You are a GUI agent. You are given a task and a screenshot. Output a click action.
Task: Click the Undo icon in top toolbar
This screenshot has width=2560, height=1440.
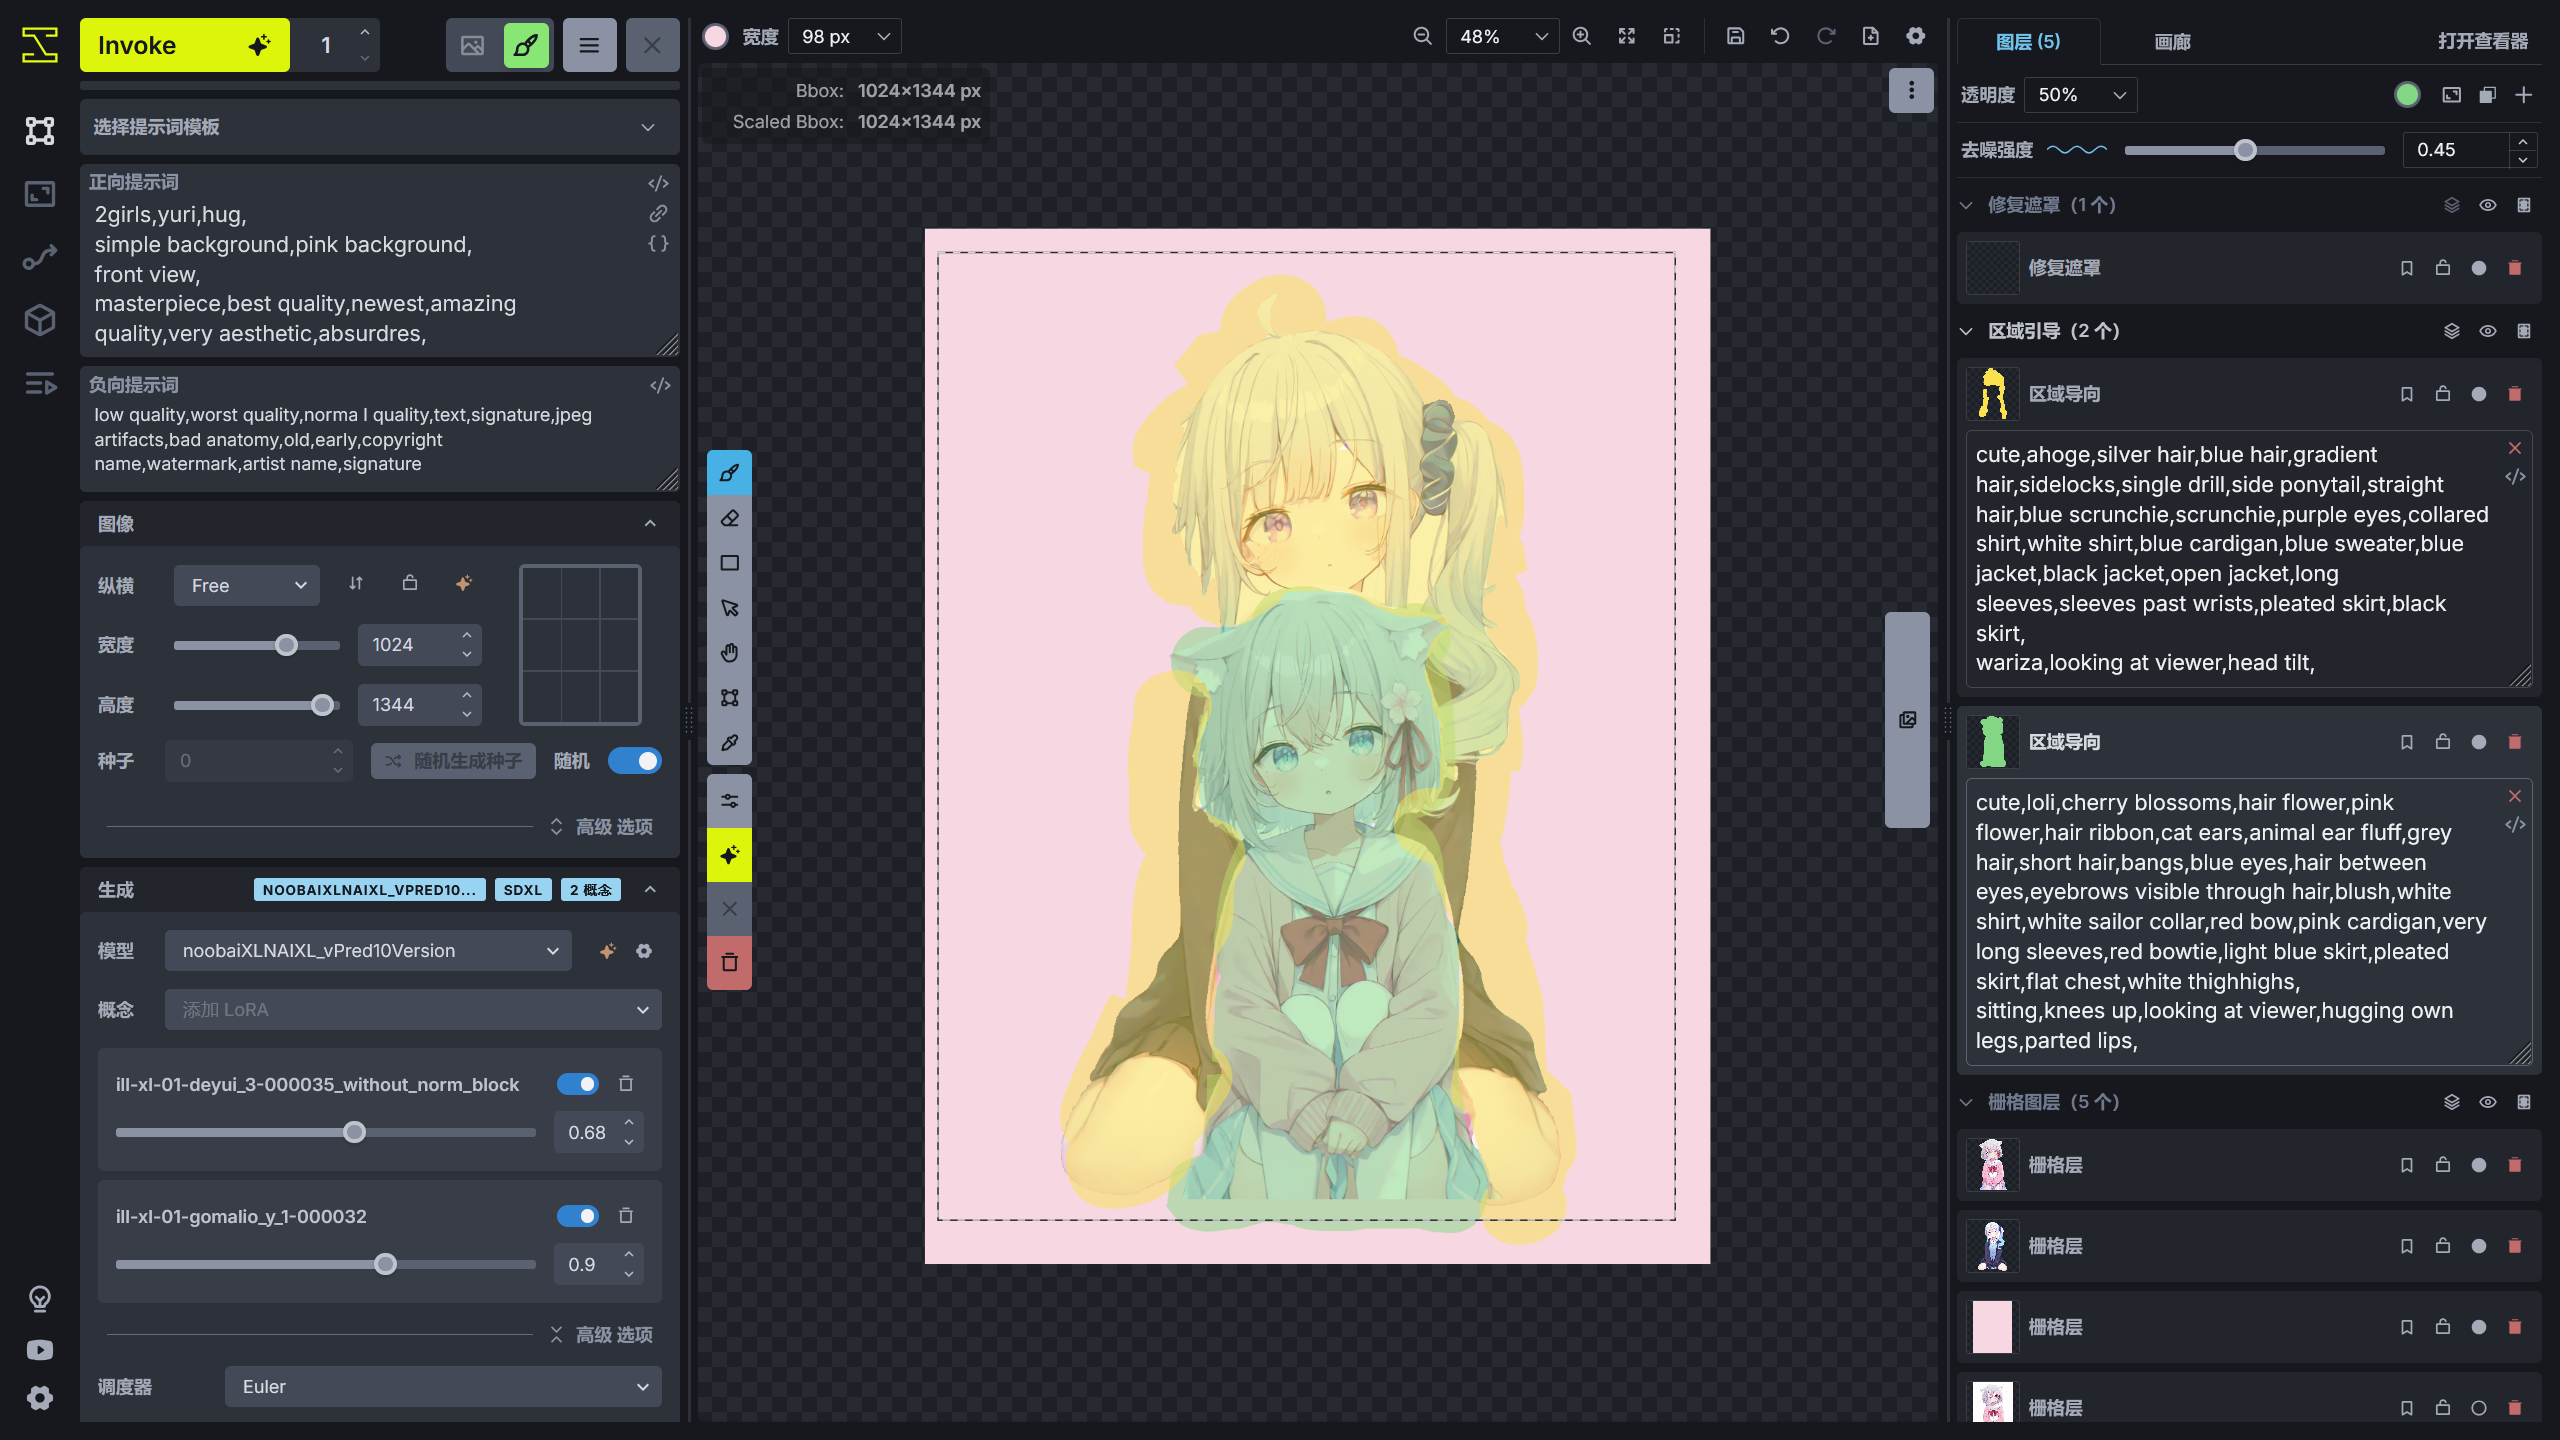(1780, 35)
